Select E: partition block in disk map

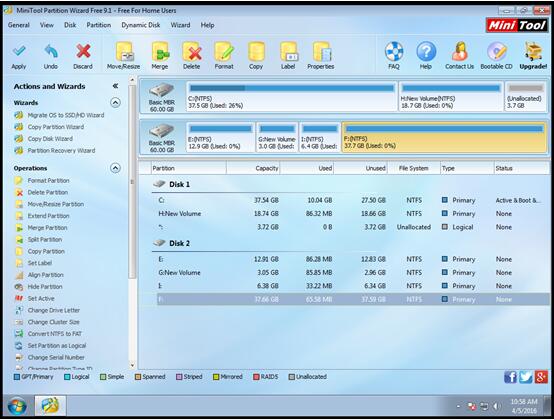coord(220,137)
